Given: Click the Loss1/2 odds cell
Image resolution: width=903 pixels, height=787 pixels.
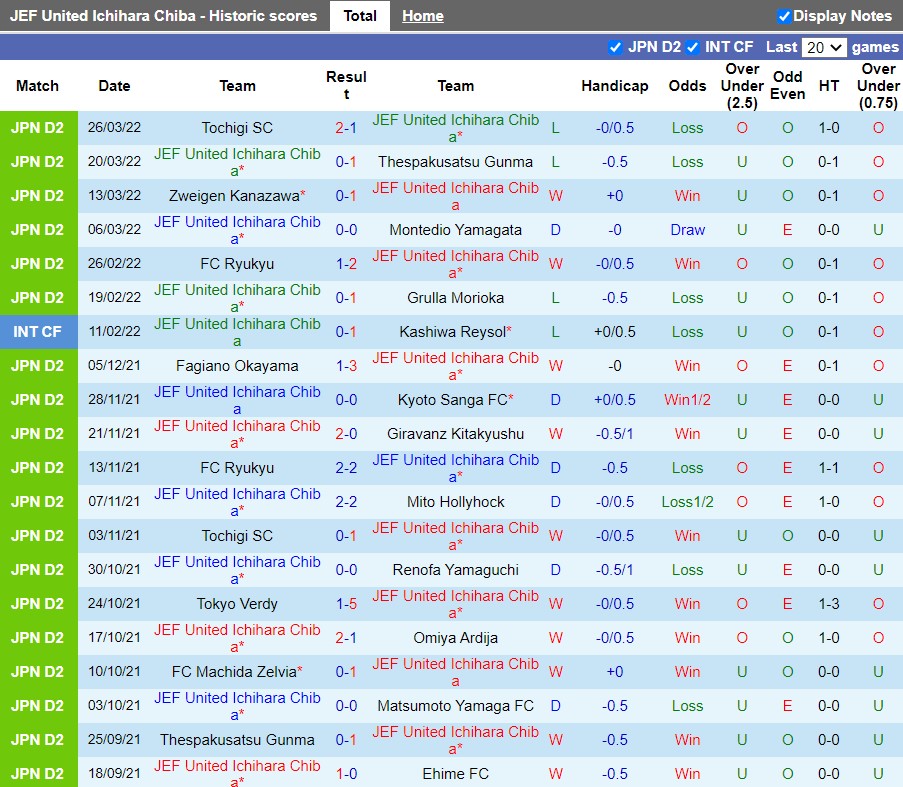Looking at the screenshot, I should click(x=687, y=501).
